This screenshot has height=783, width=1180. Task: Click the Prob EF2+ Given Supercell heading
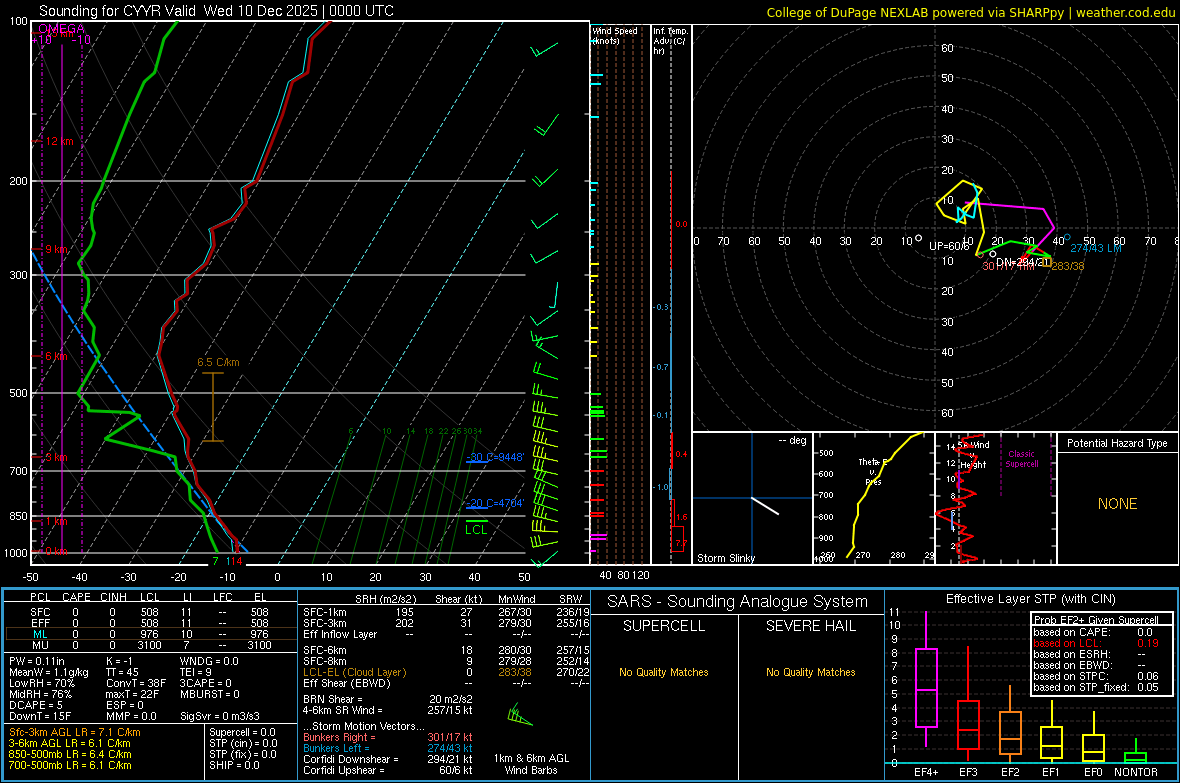tap(1096, 620)
